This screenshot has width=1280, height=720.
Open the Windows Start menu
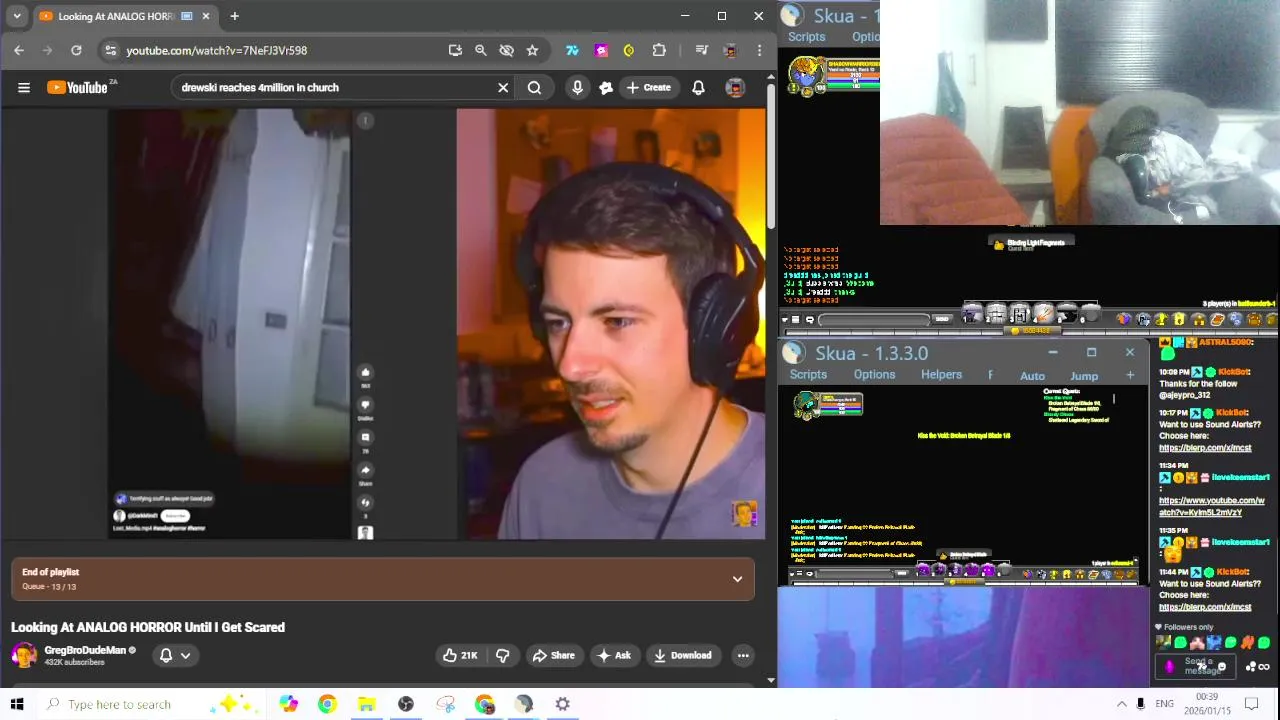[x=17, y=704]
